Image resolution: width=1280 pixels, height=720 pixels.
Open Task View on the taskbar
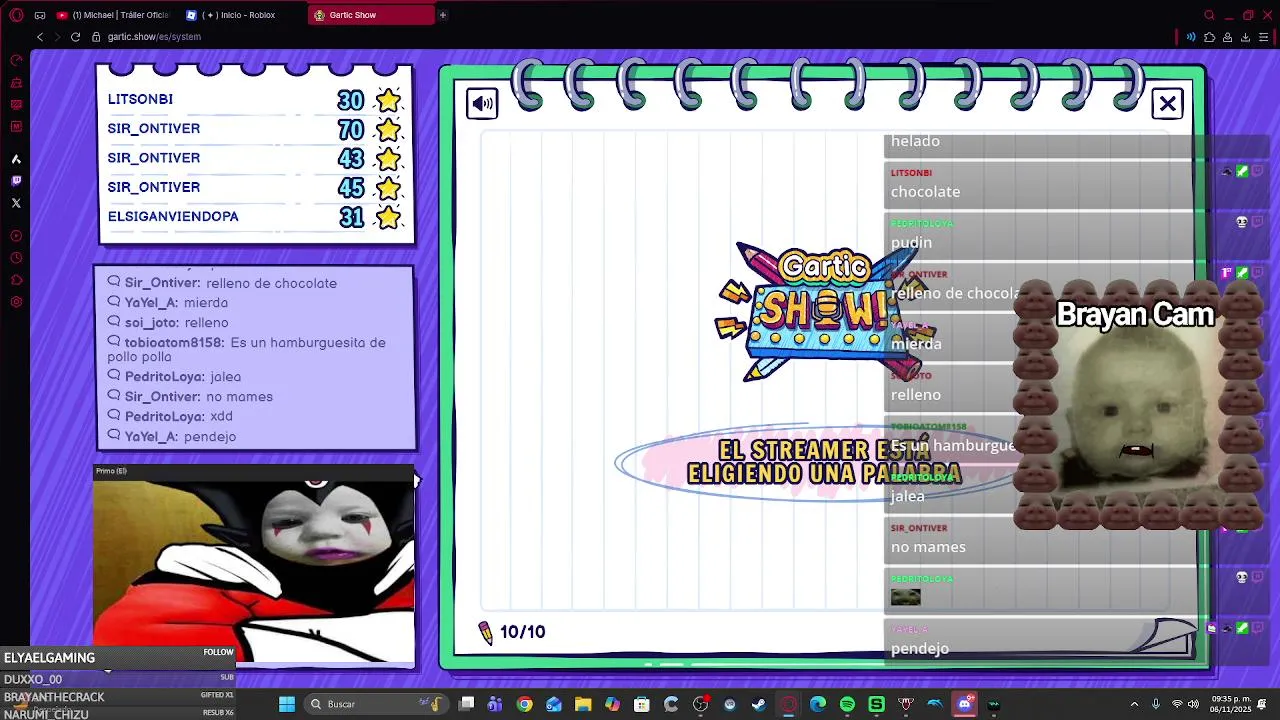tap(467, 704)
